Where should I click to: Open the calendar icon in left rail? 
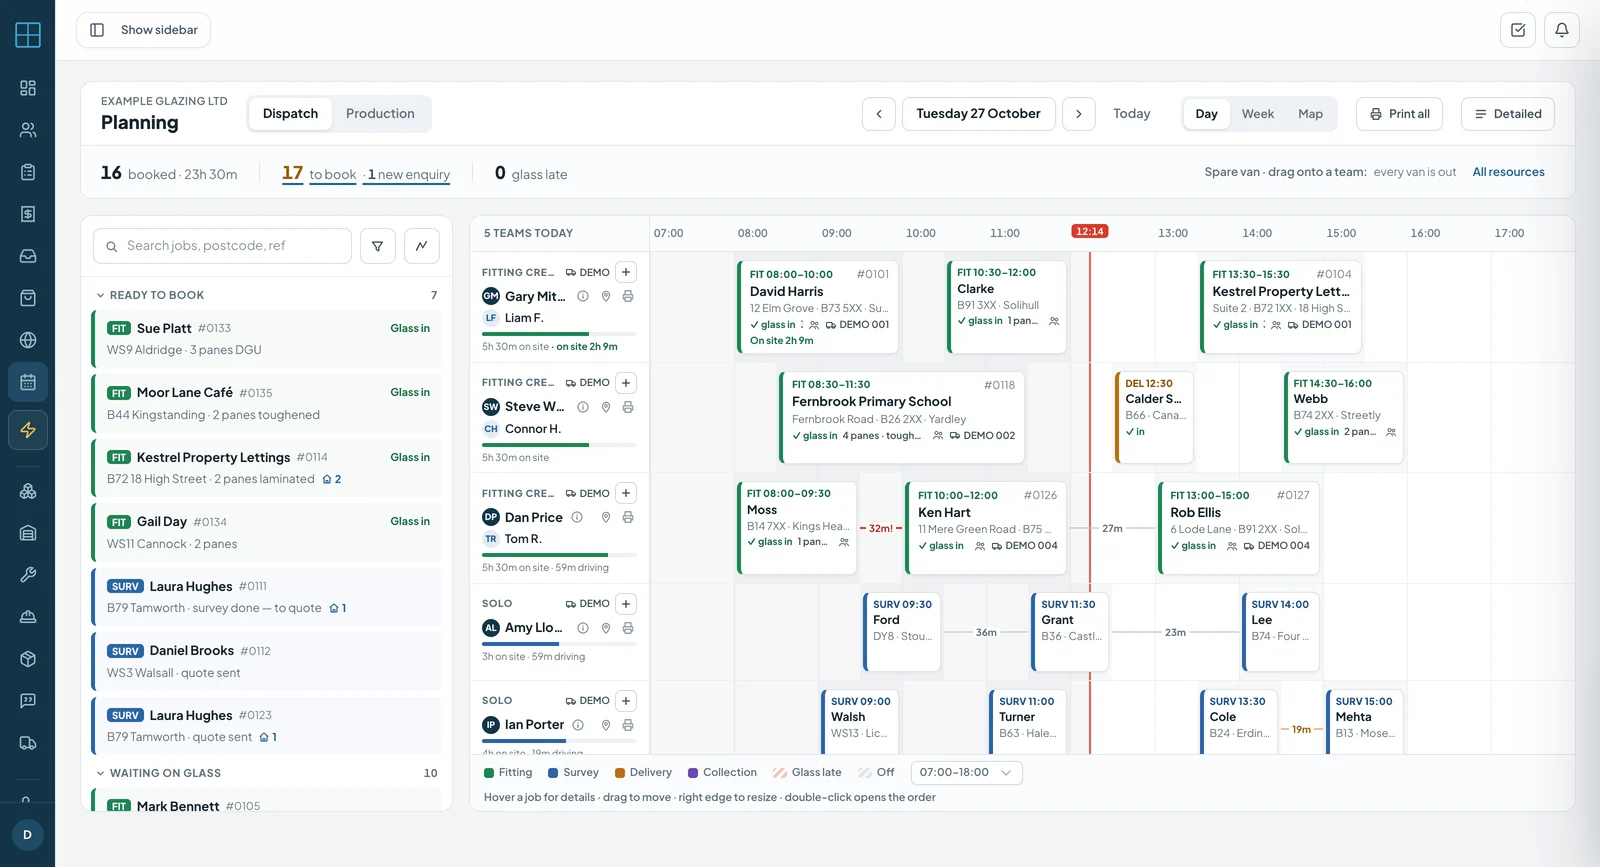(x=28, y=382)
